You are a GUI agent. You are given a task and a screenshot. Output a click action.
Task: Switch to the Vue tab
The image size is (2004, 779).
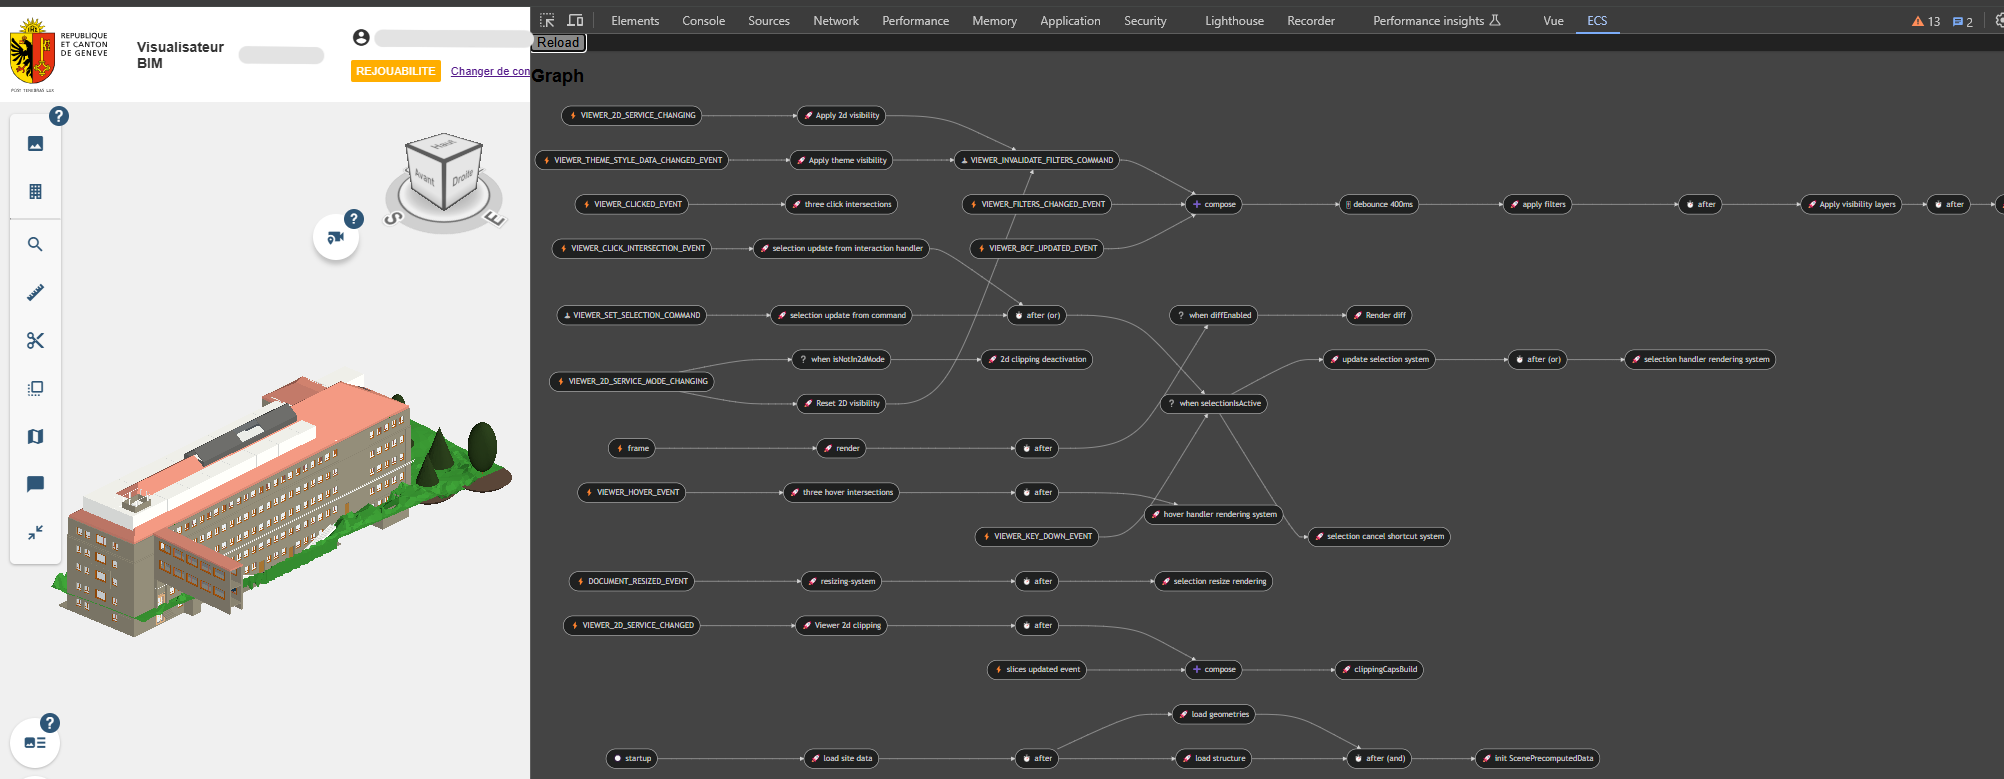coord(1553,21)
